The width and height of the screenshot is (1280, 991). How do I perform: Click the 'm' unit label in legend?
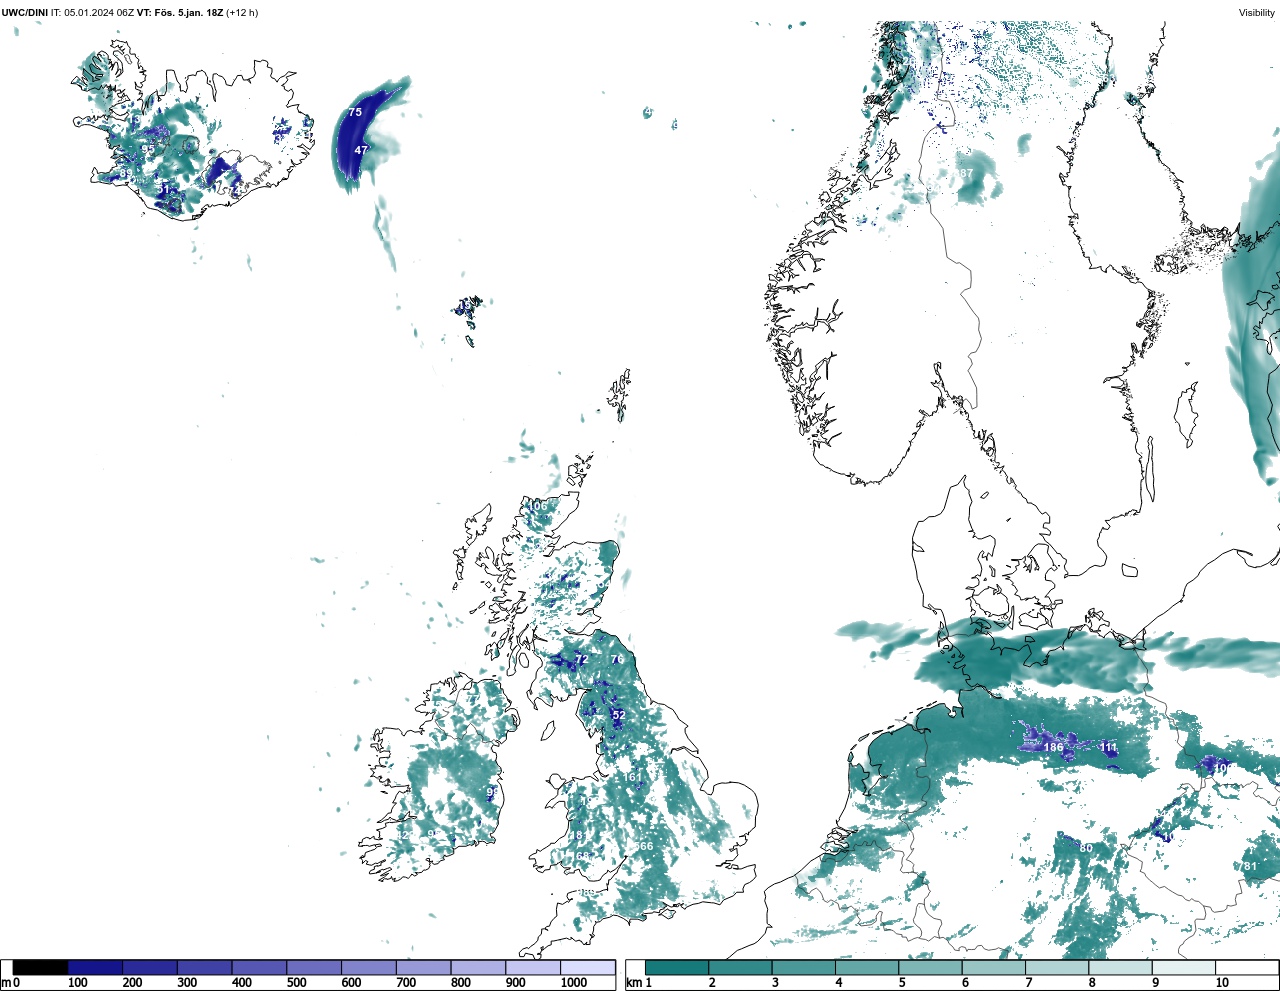(x=6, y=983)
